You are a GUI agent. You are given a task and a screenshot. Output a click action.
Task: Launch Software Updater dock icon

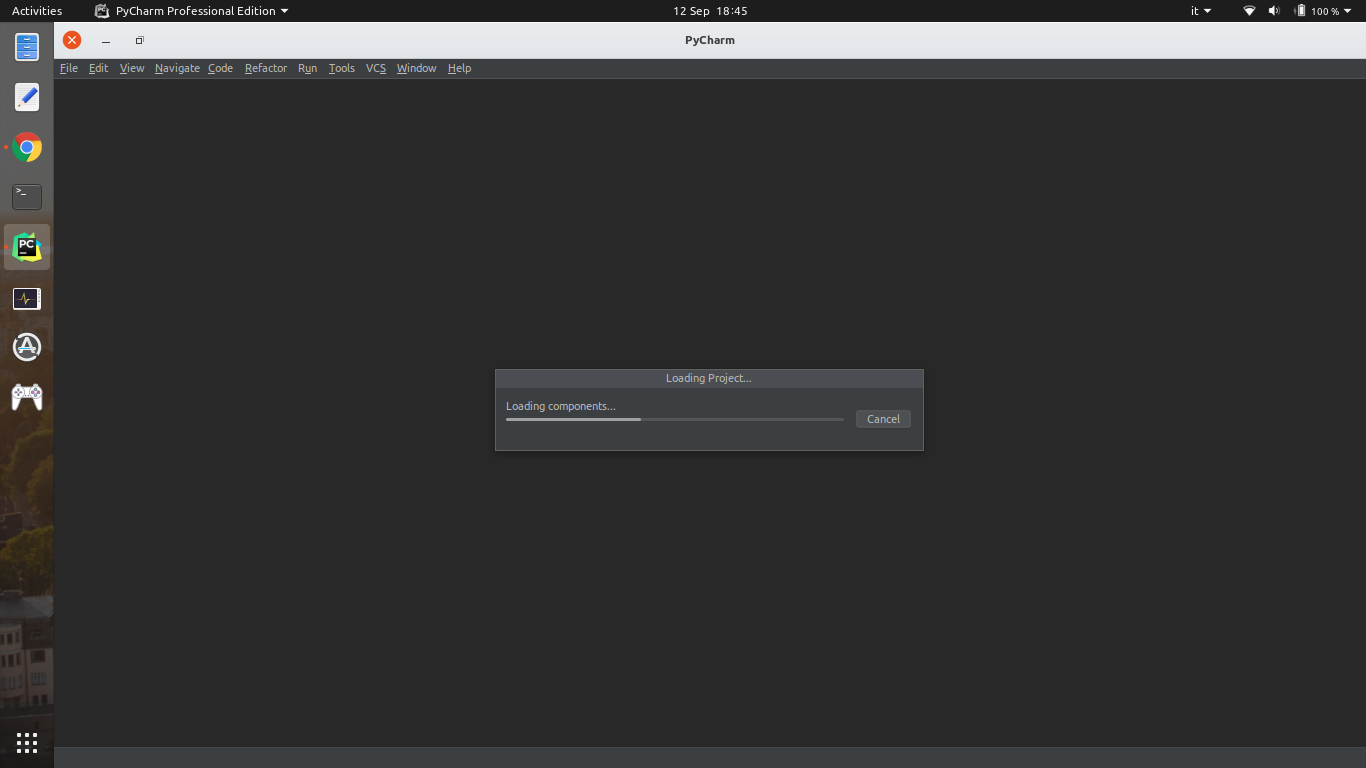[27, 347]
